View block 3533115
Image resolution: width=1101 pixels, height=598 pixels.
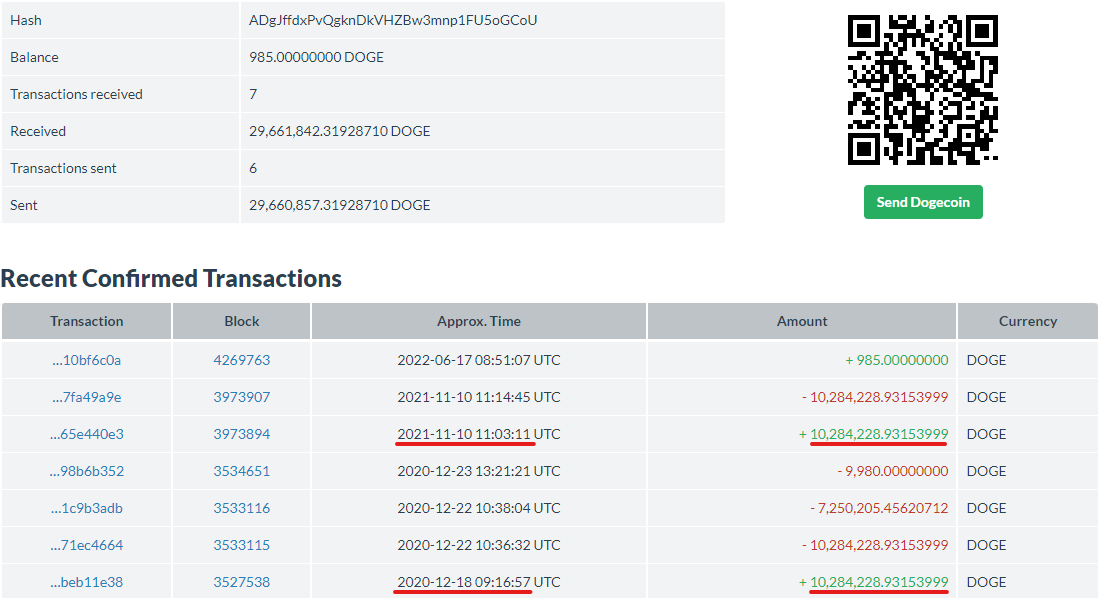coord(242,545)
